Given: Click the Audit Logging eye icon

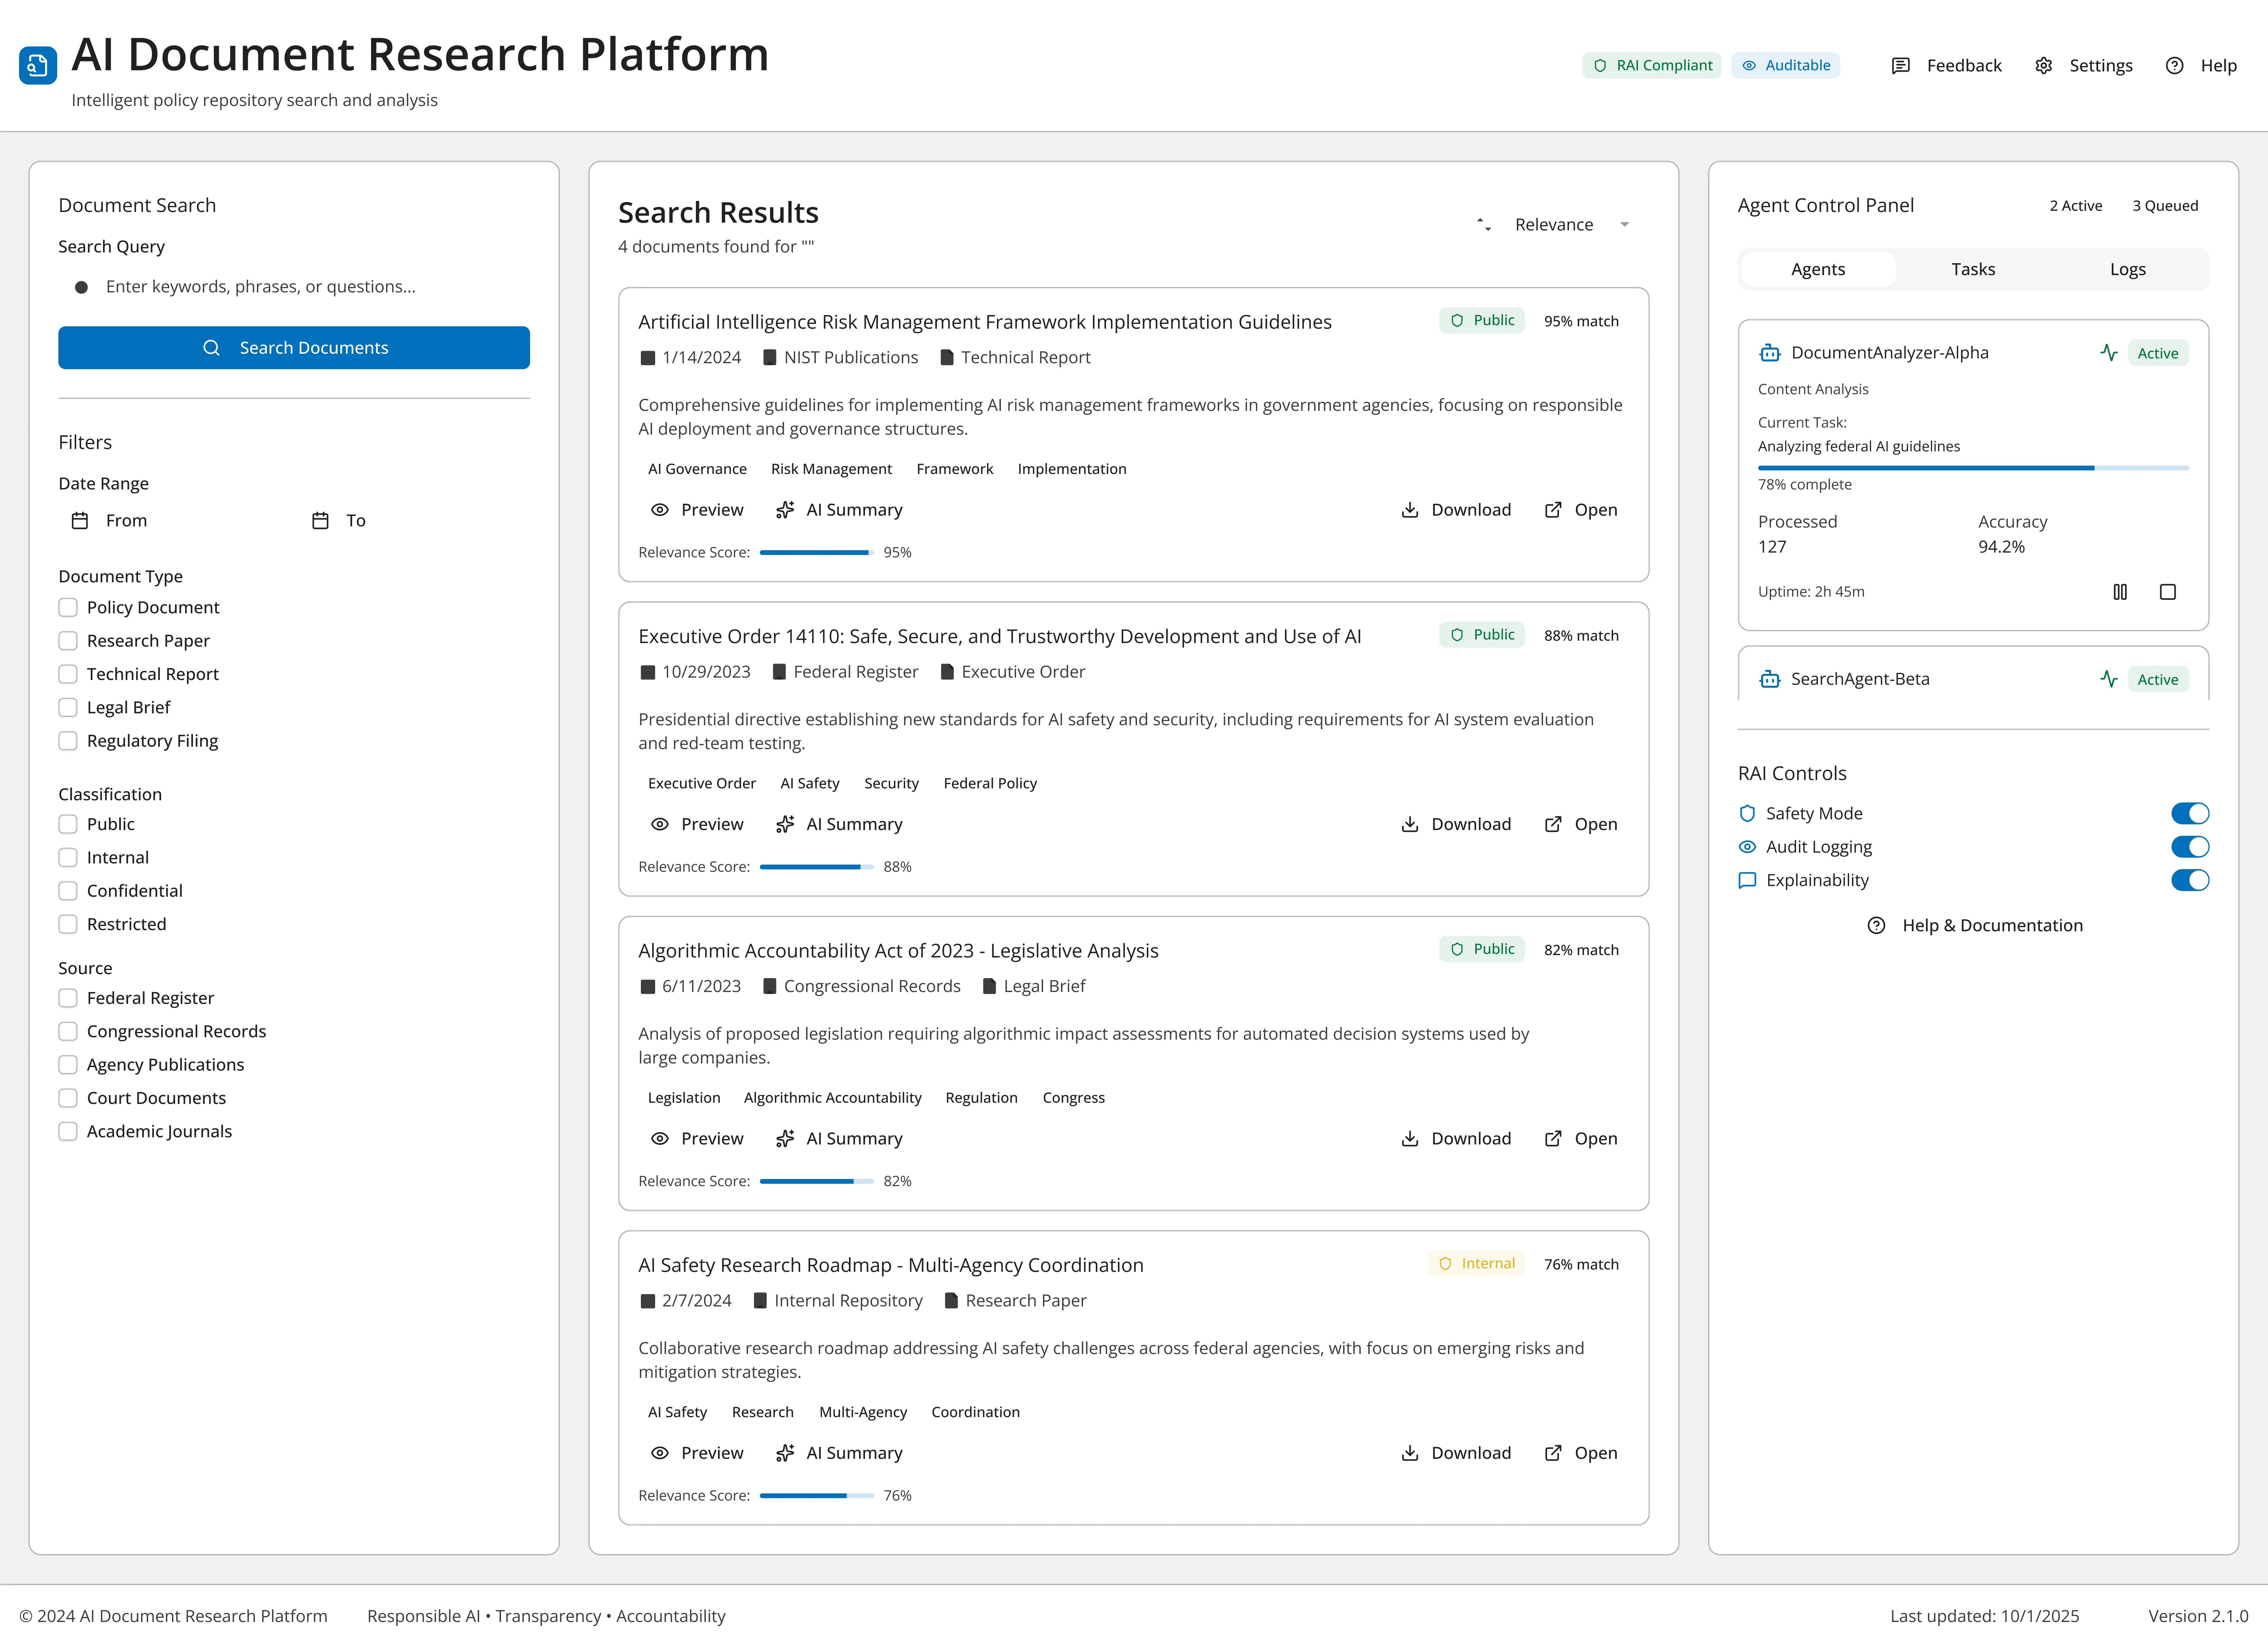Looking at the screenshot, I should coord(1747,847).
